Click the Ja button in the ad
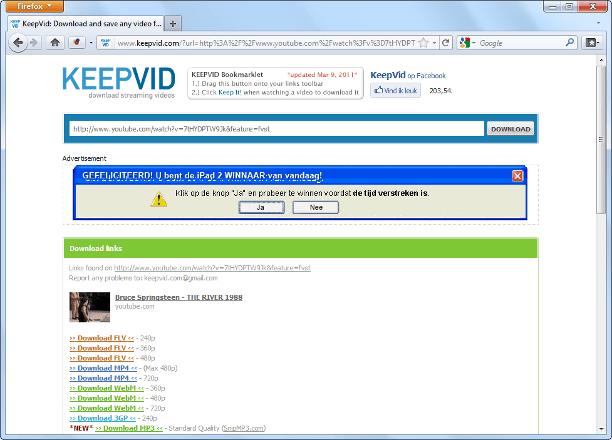 [x=261, y=207]
